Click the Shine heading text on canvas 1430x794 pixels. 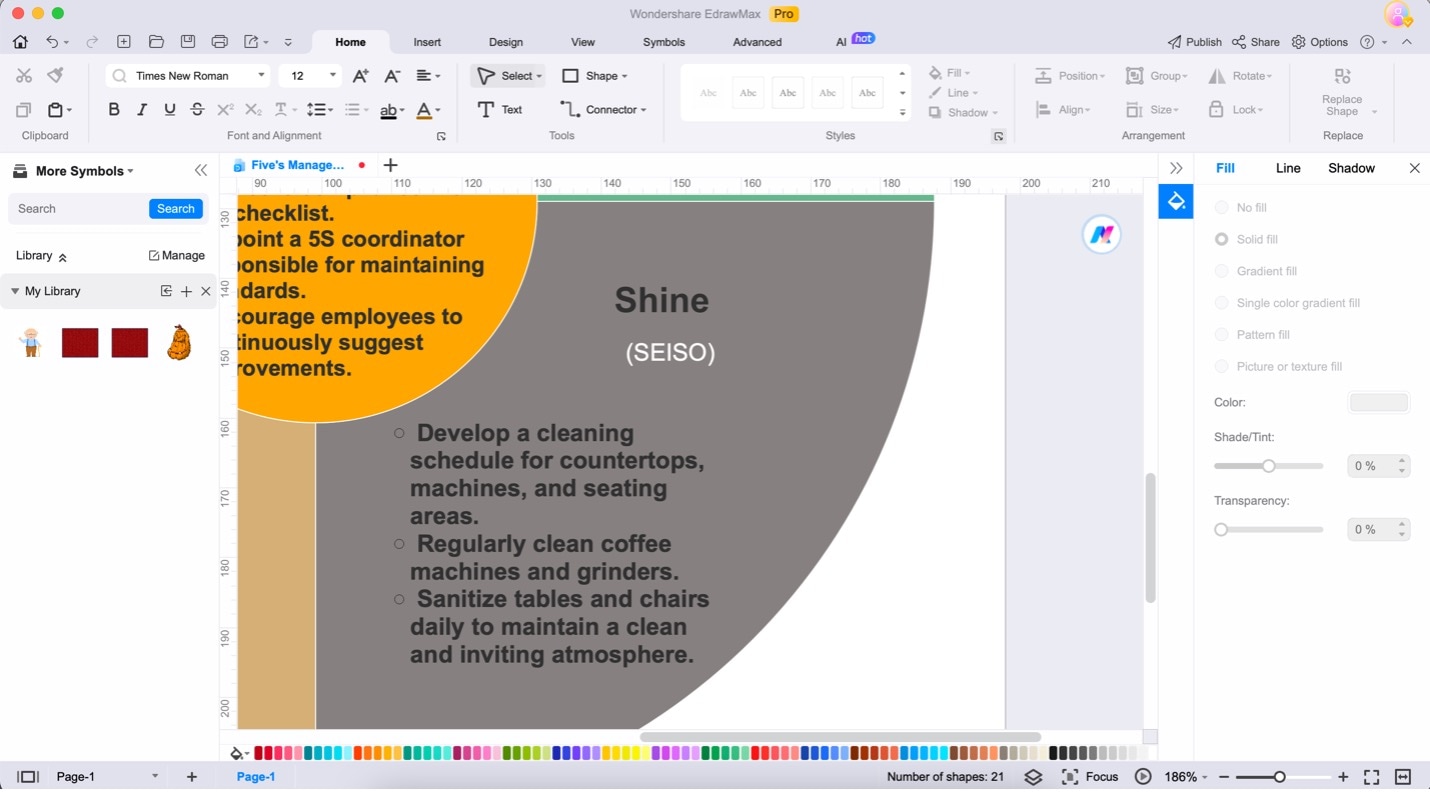click(662, 300)
